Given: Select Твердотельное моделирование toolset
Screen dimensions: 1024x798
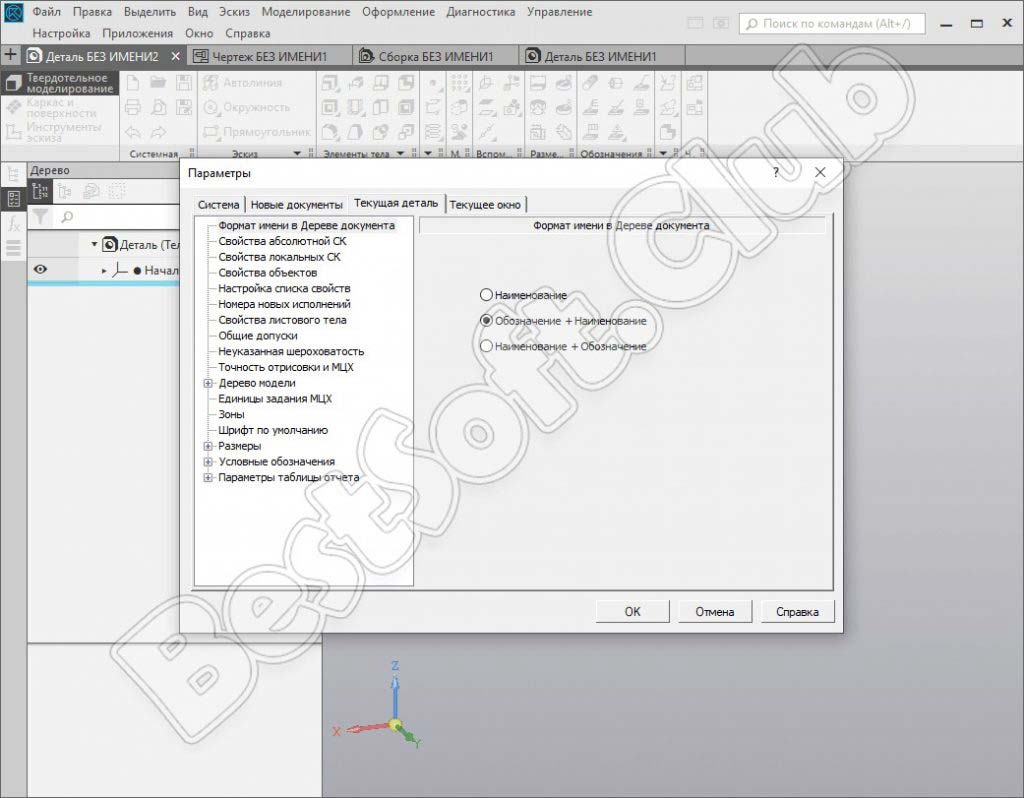Looking at the screenshot, I should click(60, 83).
